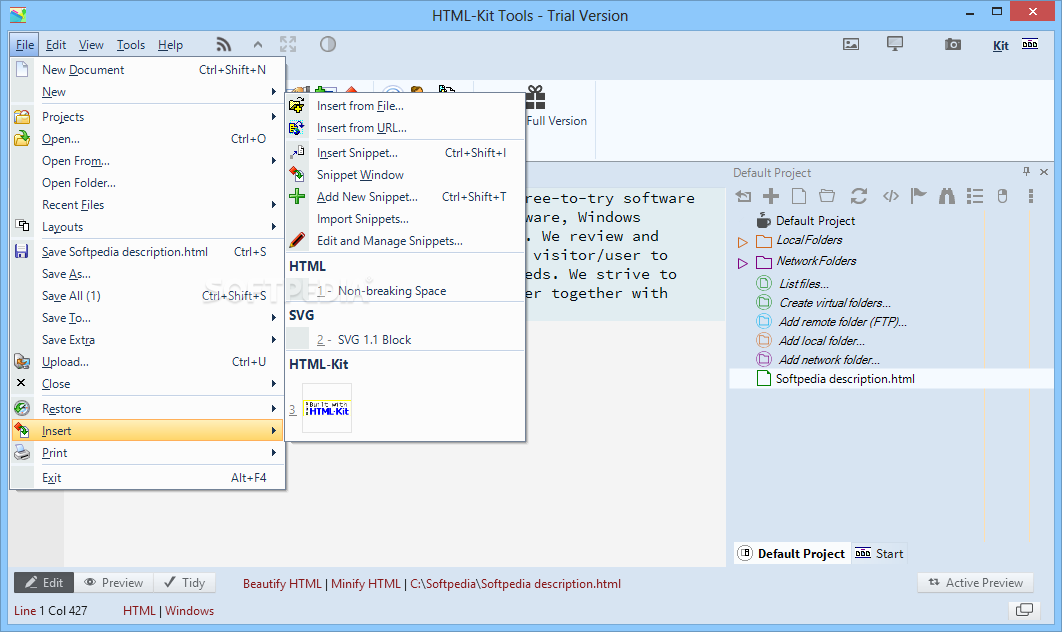Expand the Projects submenu
Screen dimensions: 1062x632
tap(148, 117)
